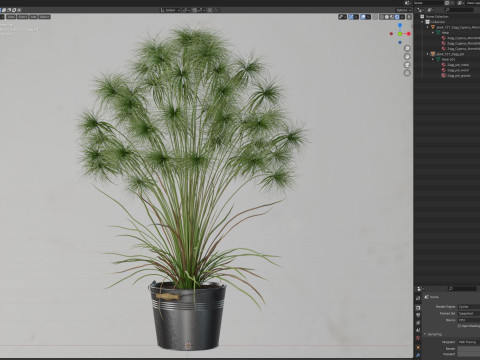Open the Add menu in viewport header
The height and width of the screenshot is (360, 480).
(x=33, y=17)
